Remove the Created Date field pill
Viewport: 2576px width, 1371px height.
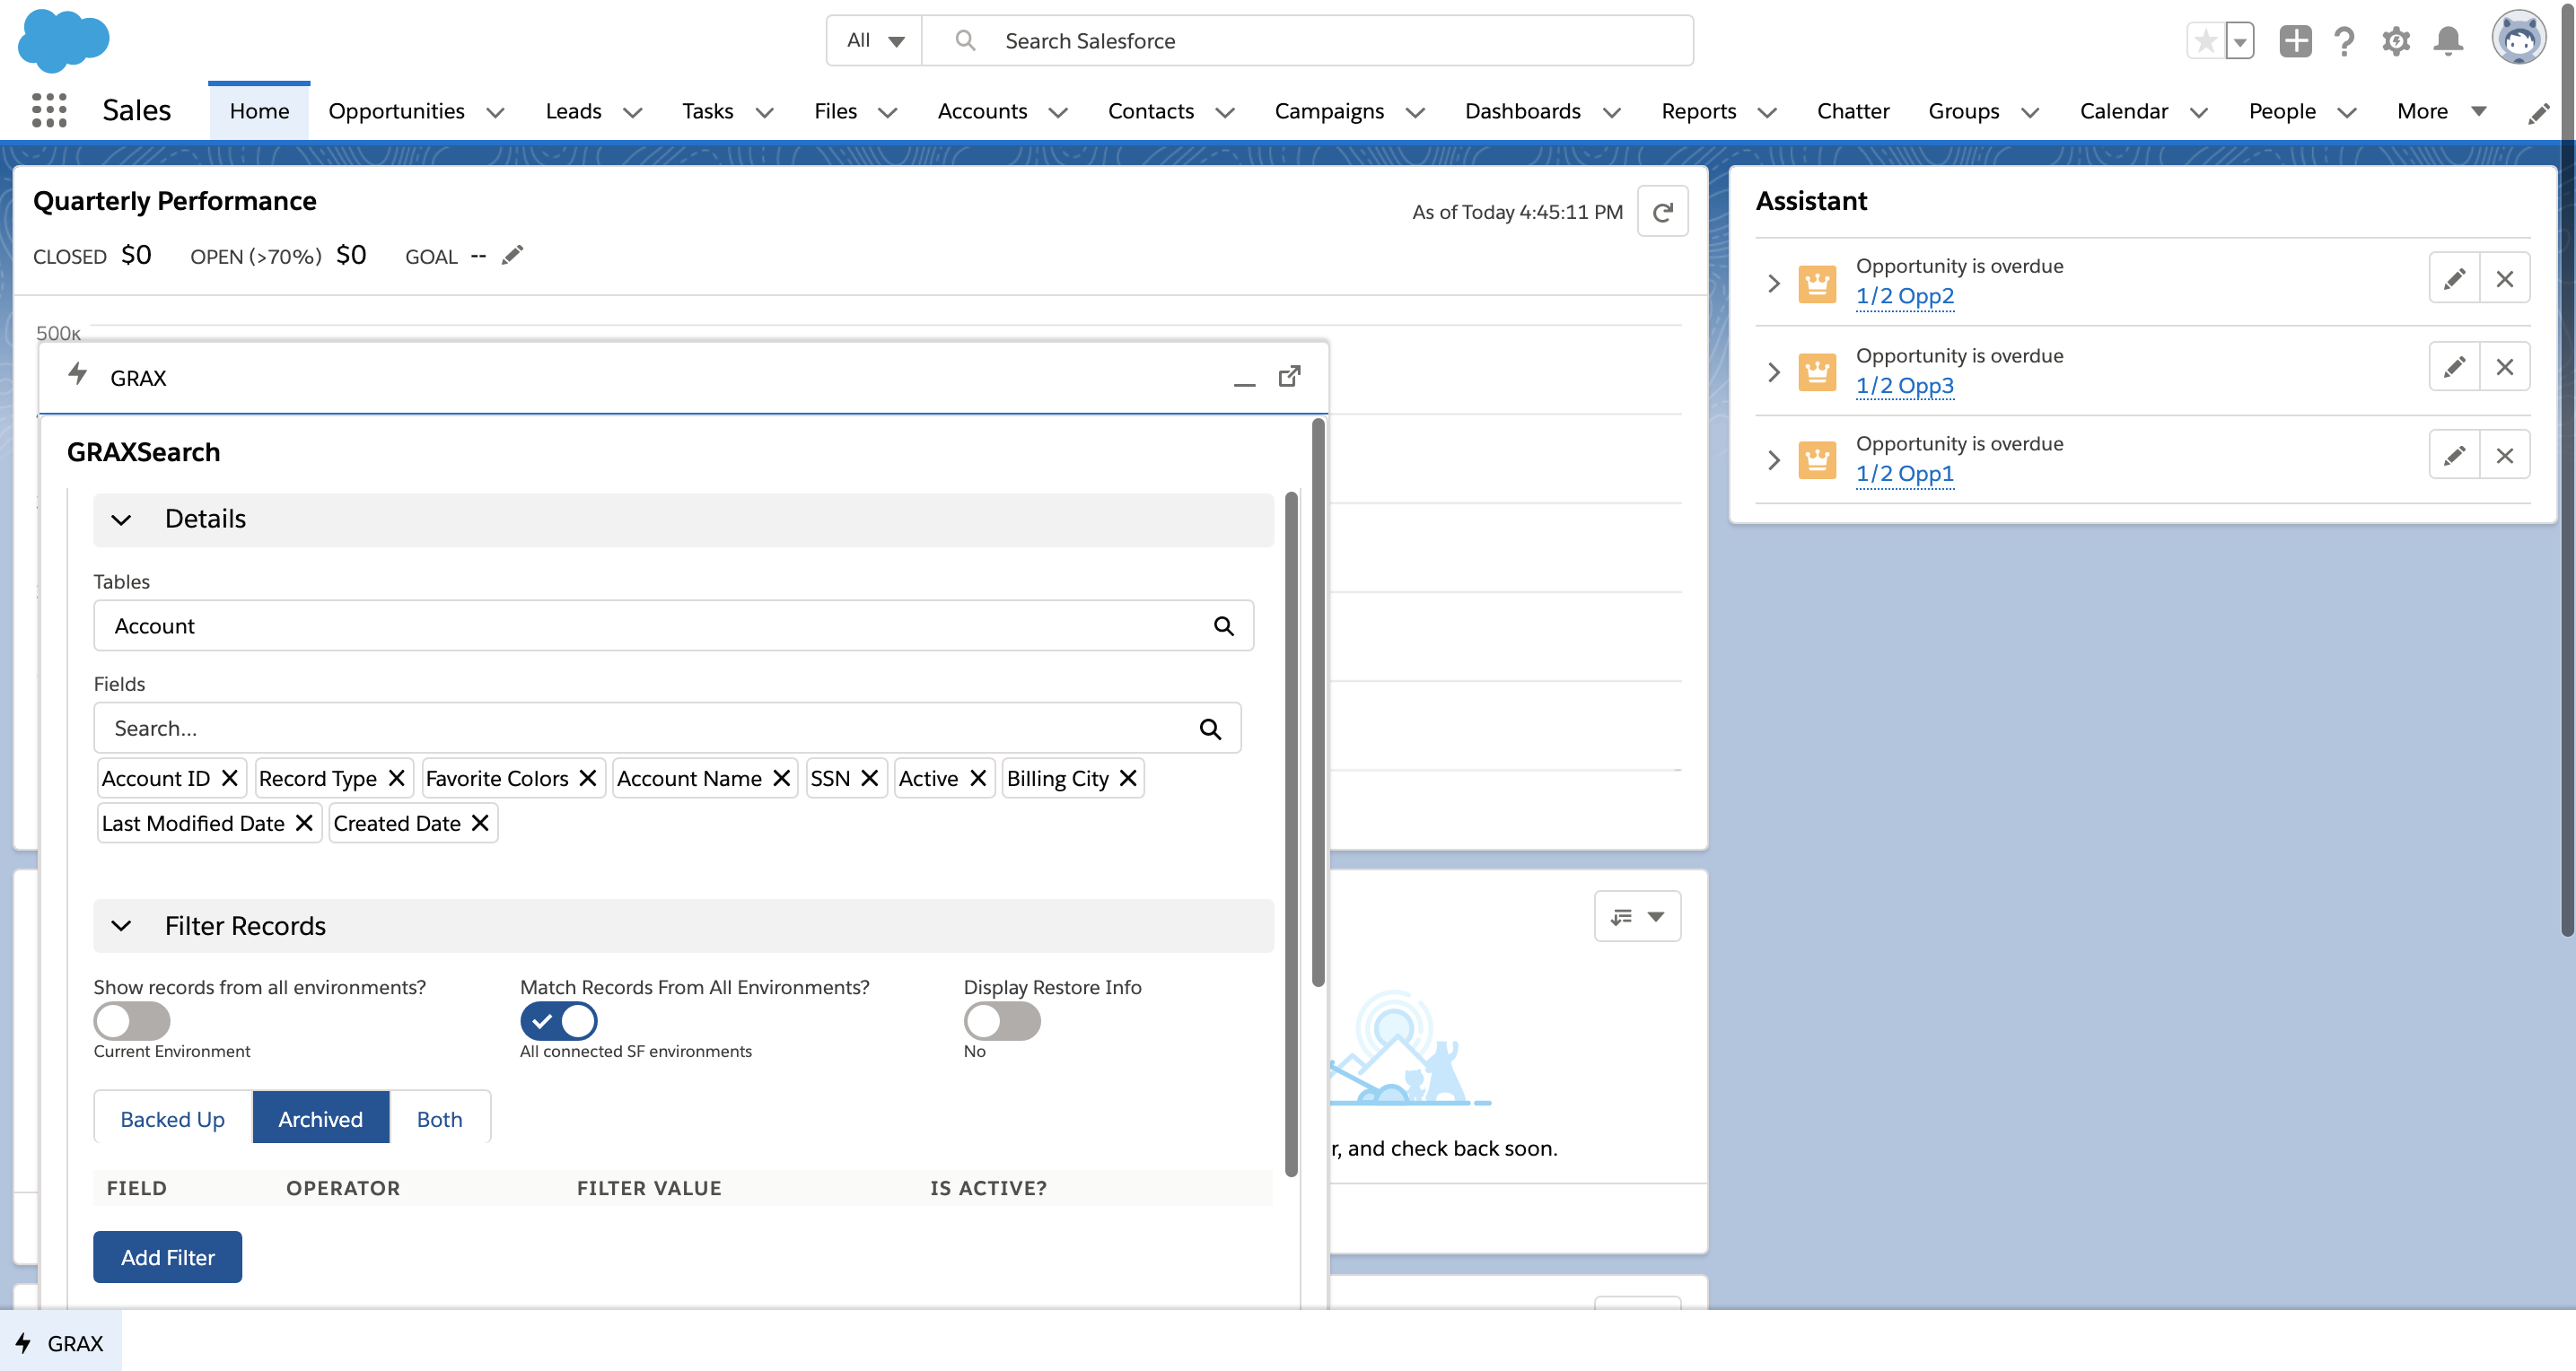coord(480,823)
